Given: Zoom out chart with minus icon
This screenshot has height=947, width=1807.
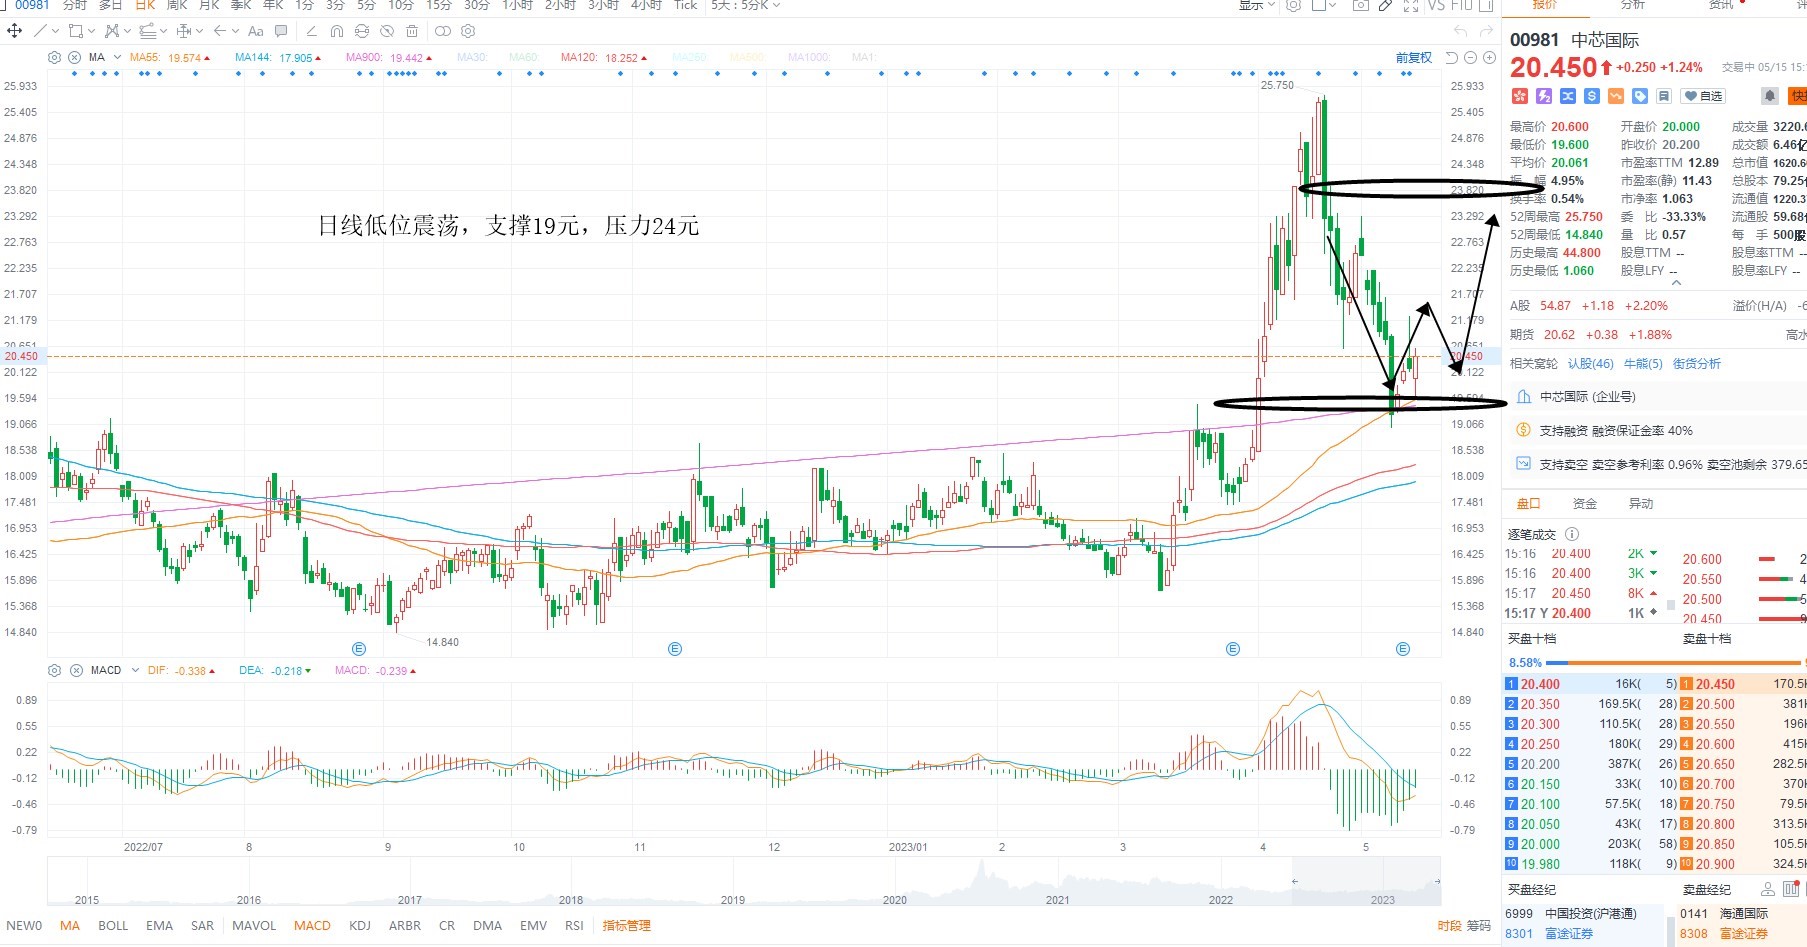Looking at the screenshot, I should click(1470, 57).
